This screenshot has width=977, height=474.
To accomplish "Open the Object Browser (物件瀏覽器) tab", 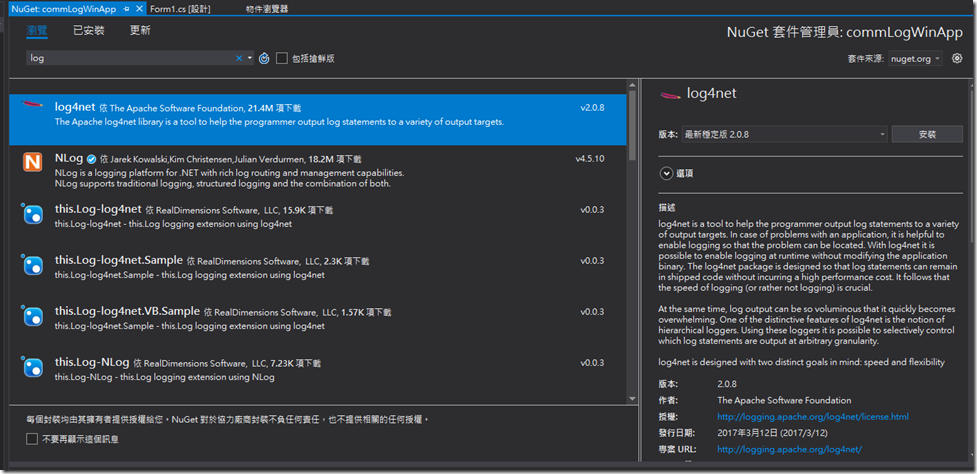I will pyautogui.click(x=267, y=9).
